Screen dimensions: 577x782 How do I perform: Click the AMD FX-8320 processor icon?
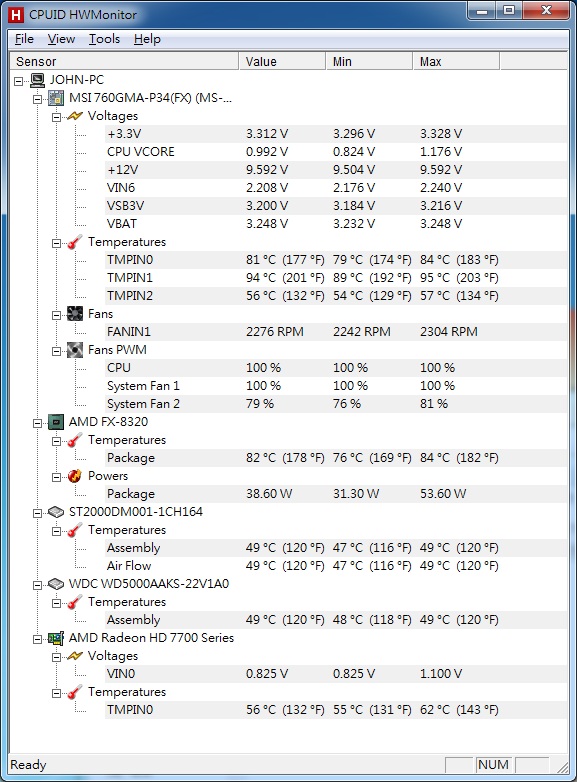click(56, 422)
